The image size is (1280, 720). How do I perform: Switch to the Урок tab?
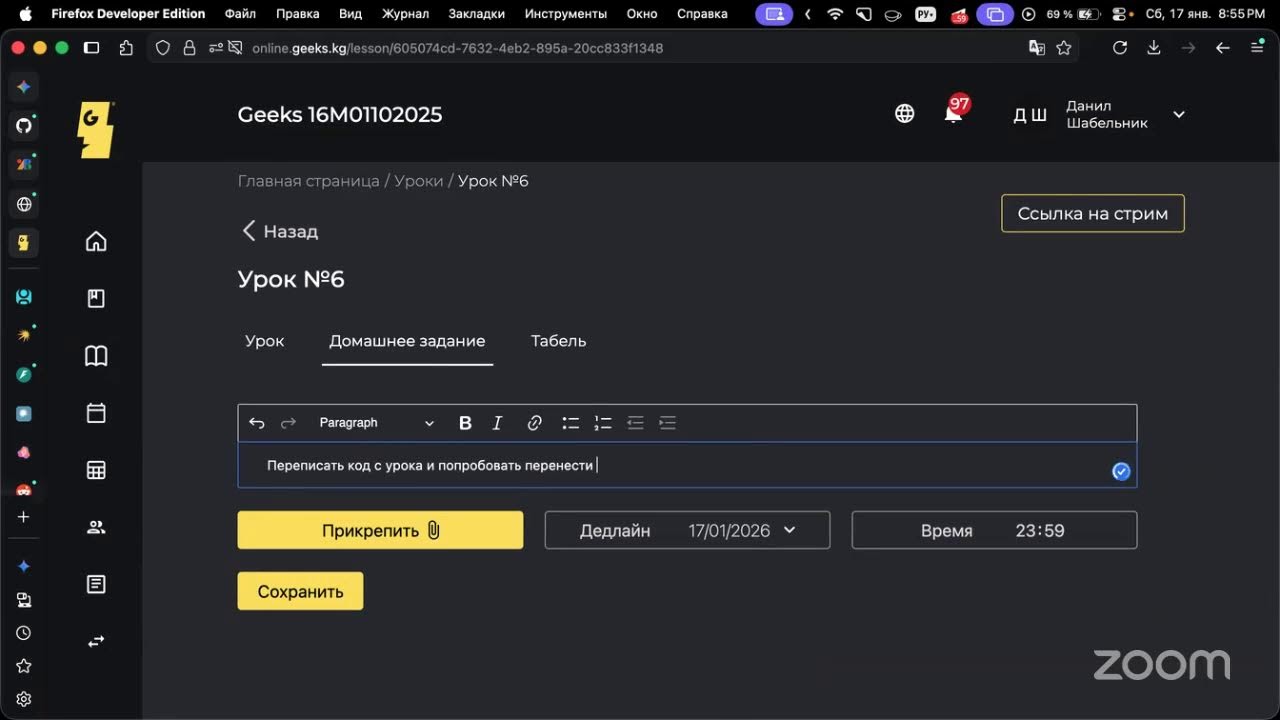[265, 341]
